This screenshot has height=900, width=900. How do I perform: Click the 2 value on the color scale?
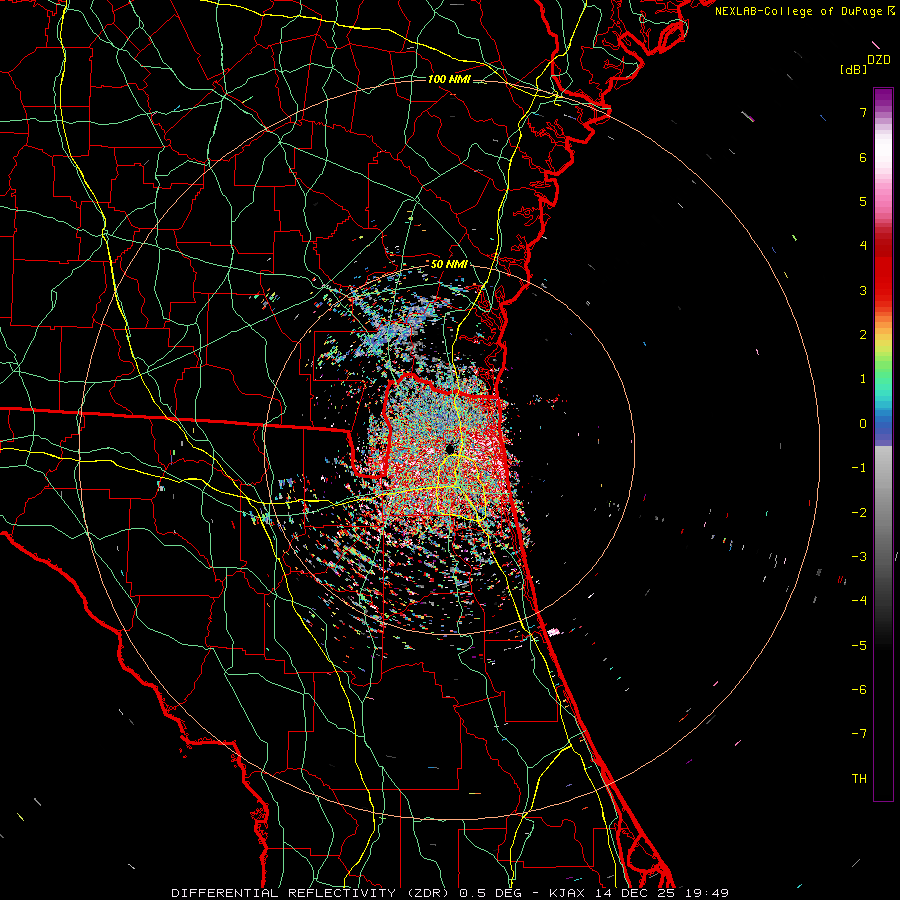[863, 335]
